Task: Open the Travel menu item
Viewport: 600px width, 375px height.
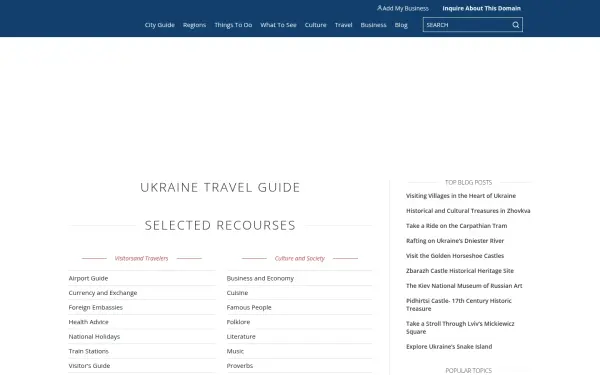Action: click(343, 25)
